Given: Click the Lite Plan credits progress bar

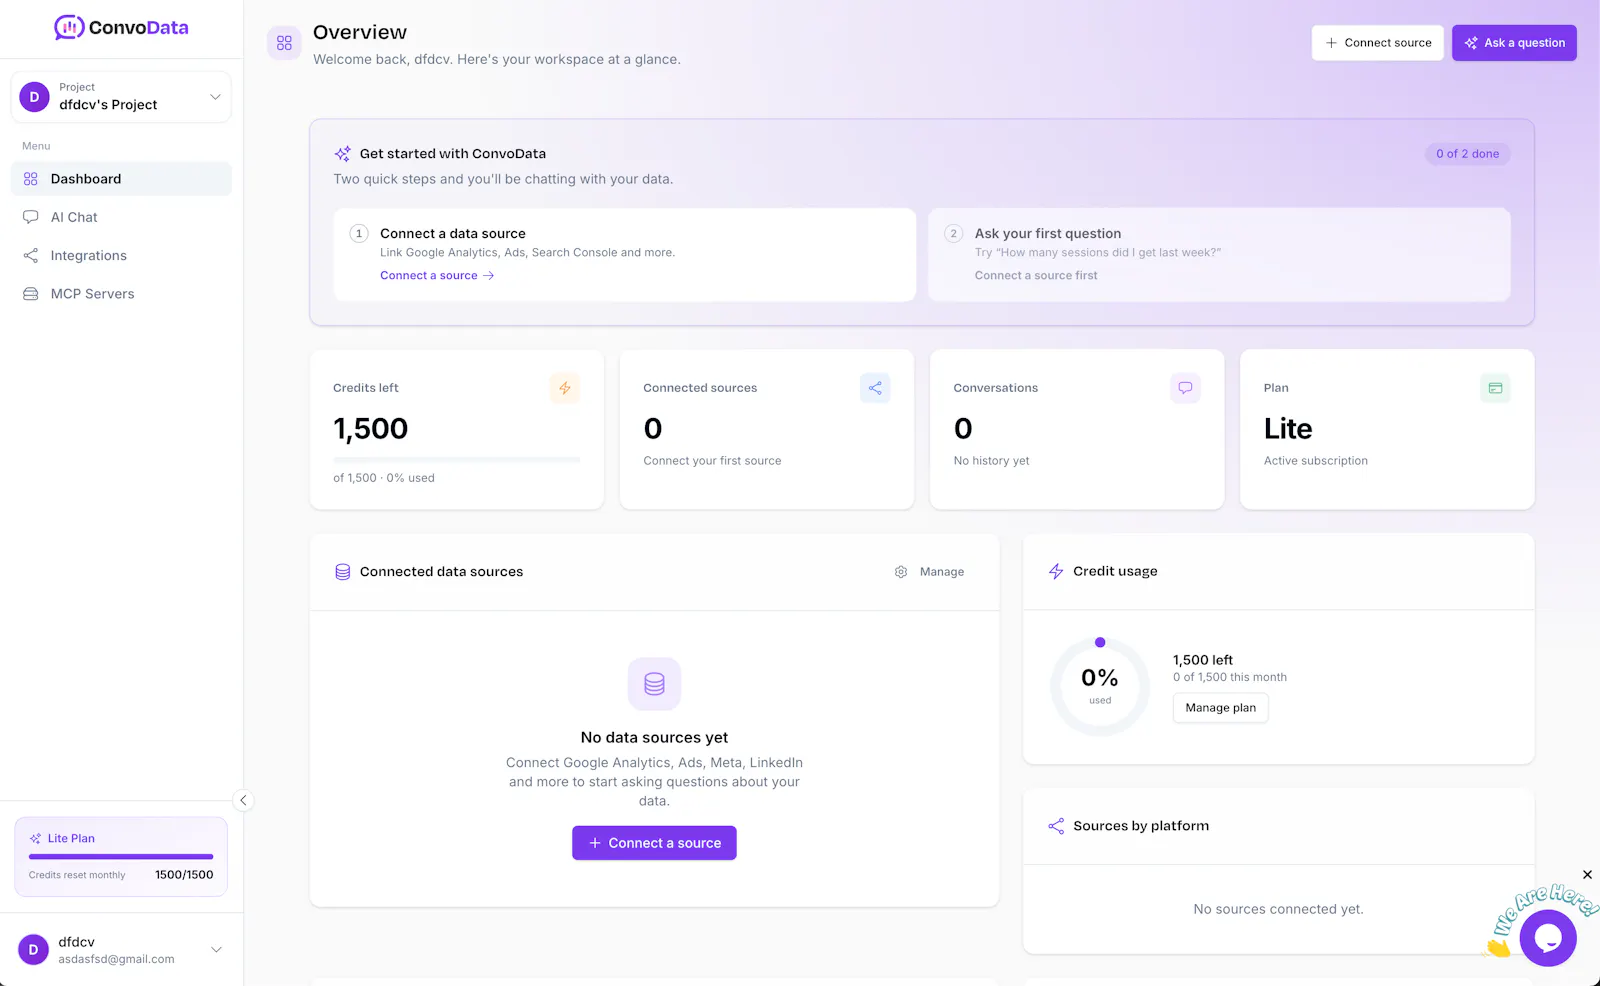Looking at the screenshot, I should point(121,857).
